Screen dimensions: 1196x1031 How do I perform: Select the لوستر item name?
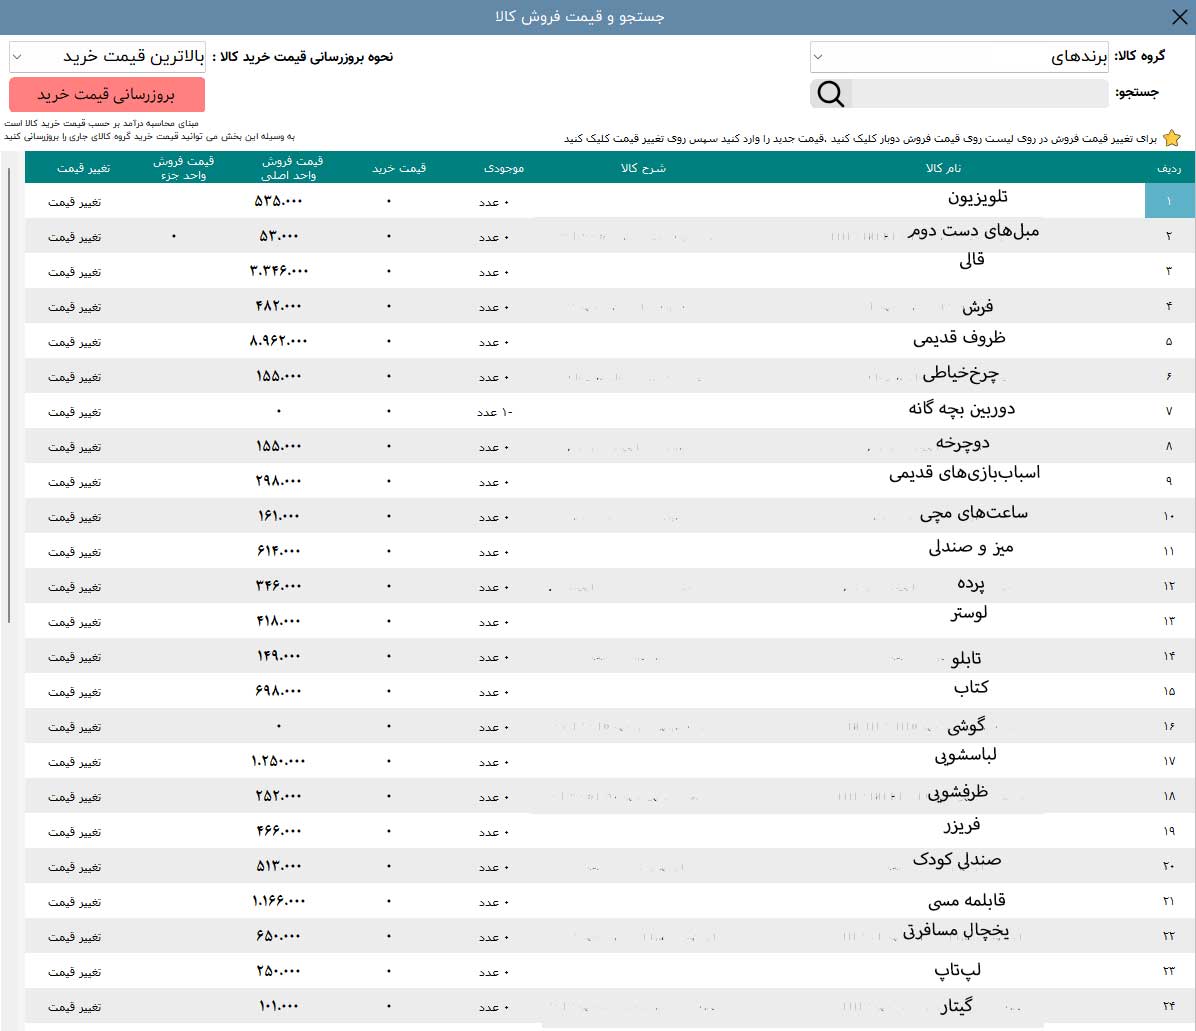point(969,613)
